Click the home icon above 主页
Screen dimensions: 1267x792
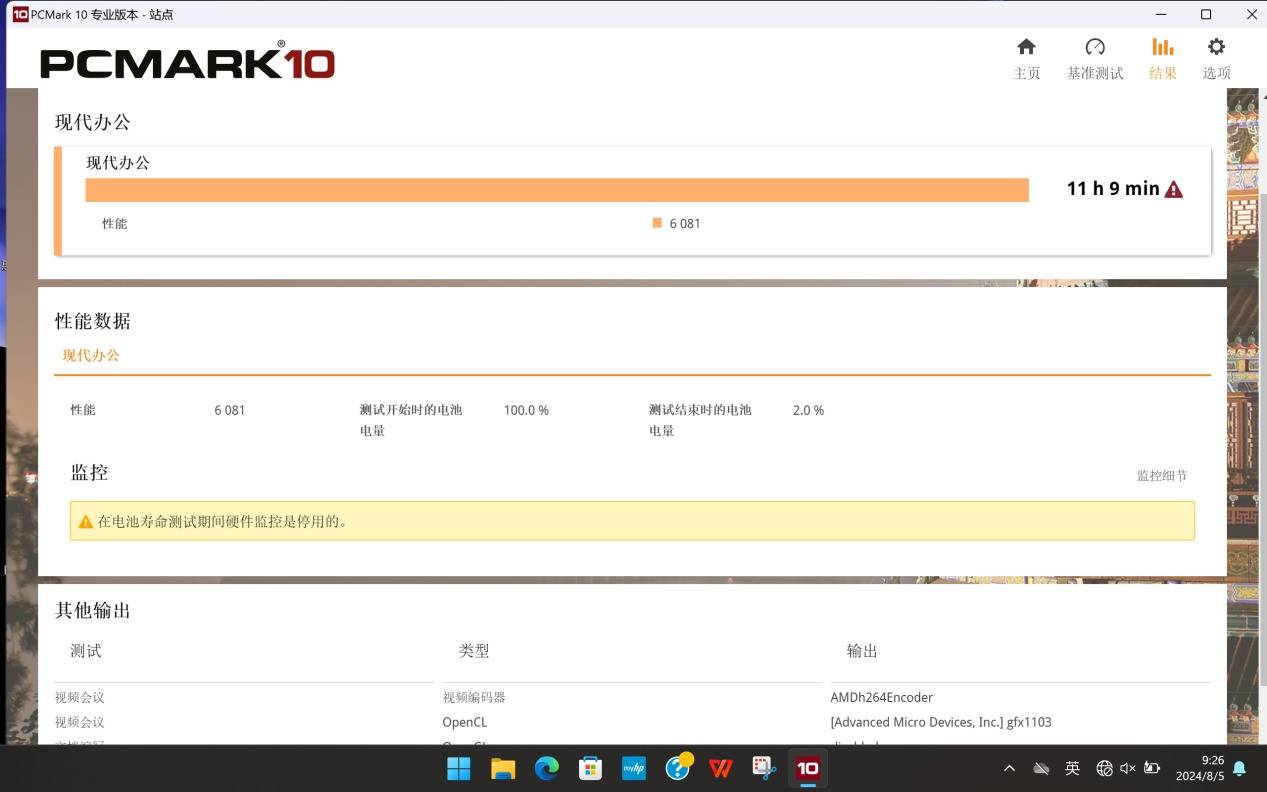coord(1026,47)
